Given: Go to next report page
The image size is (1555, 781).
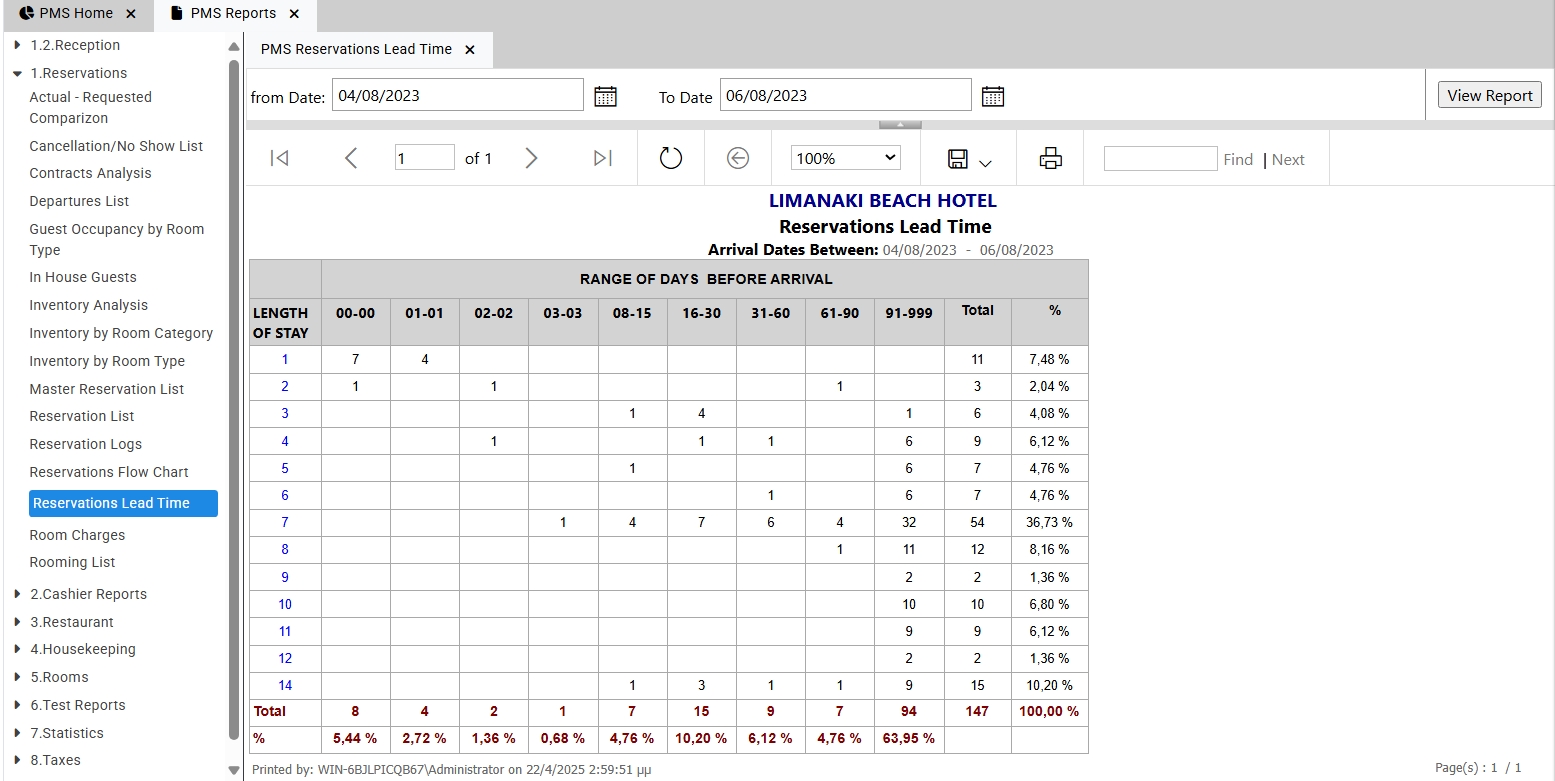Looking at the screenshot, I should [531, 158].
